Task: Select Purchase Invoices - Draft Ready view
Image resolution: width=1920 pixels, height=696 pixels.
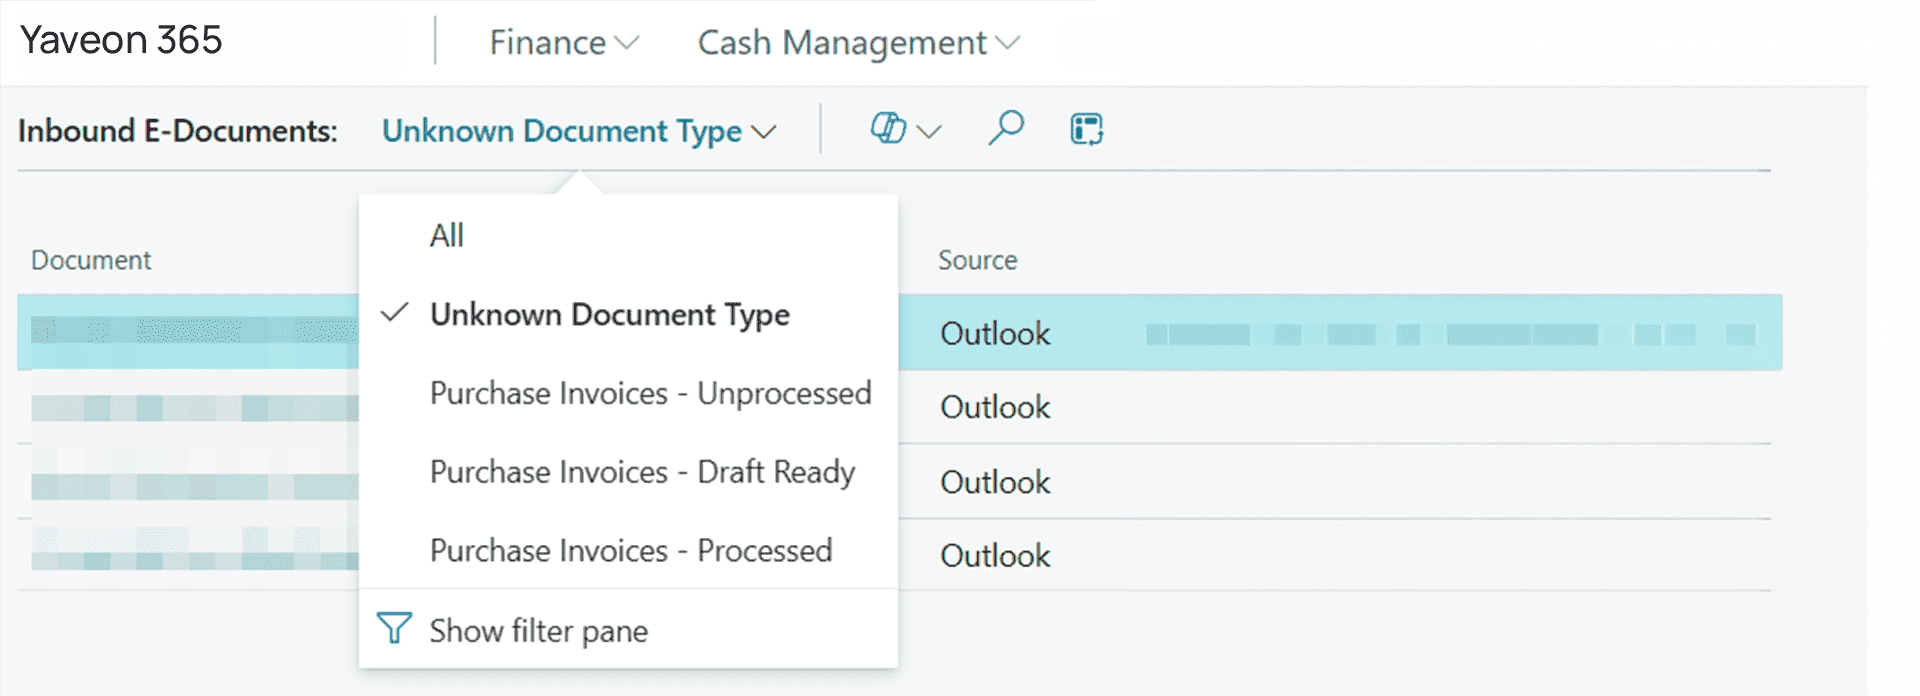Action: pos(642,472)
